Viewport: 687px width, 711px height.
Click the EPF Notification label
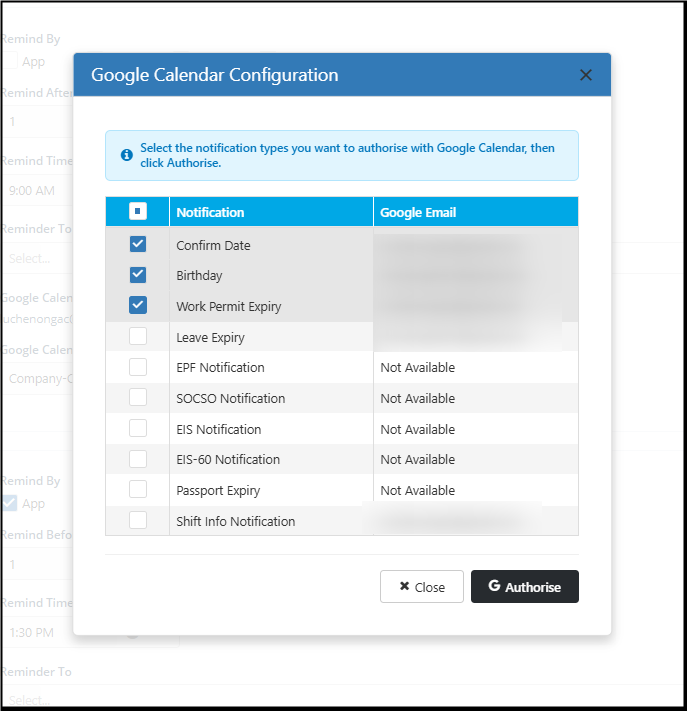pyautogui.click(x=220, y=367)
